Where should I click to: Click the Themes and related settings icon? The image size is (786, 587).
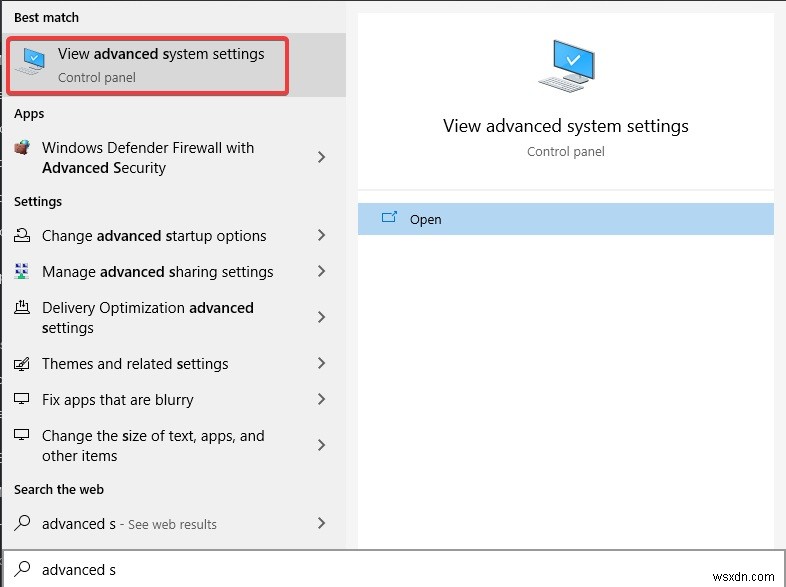point(22,364)
